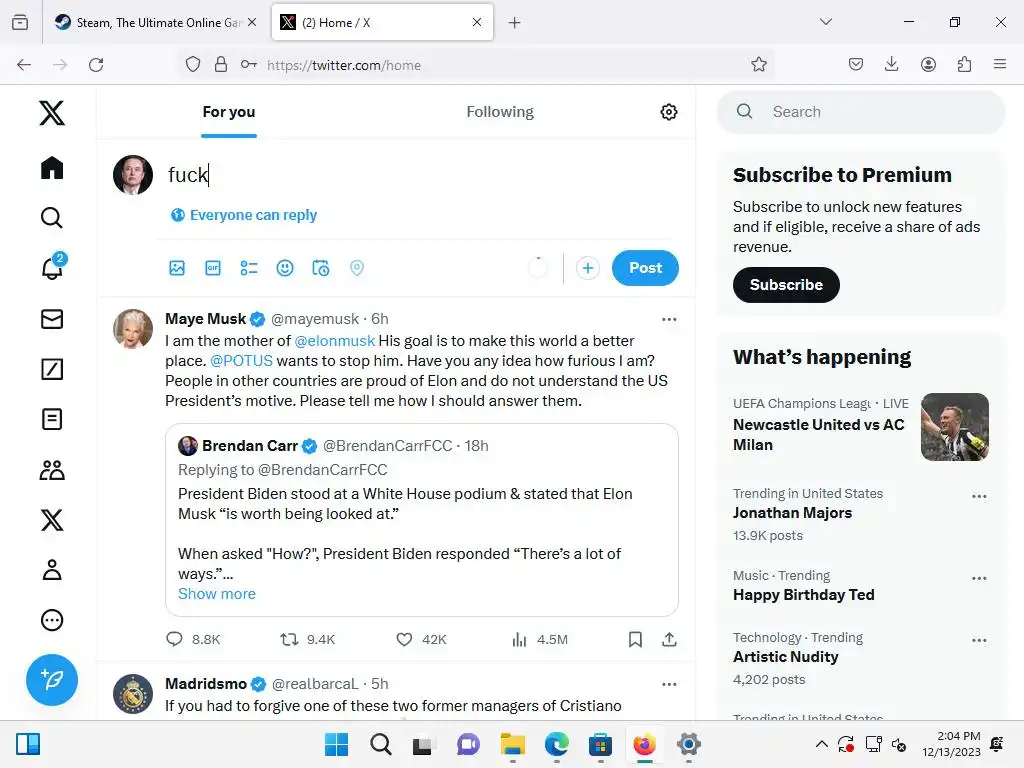Open @elonmusk mention link
The width and height of the screenshot is (1024, 768).
click(335, 341)
